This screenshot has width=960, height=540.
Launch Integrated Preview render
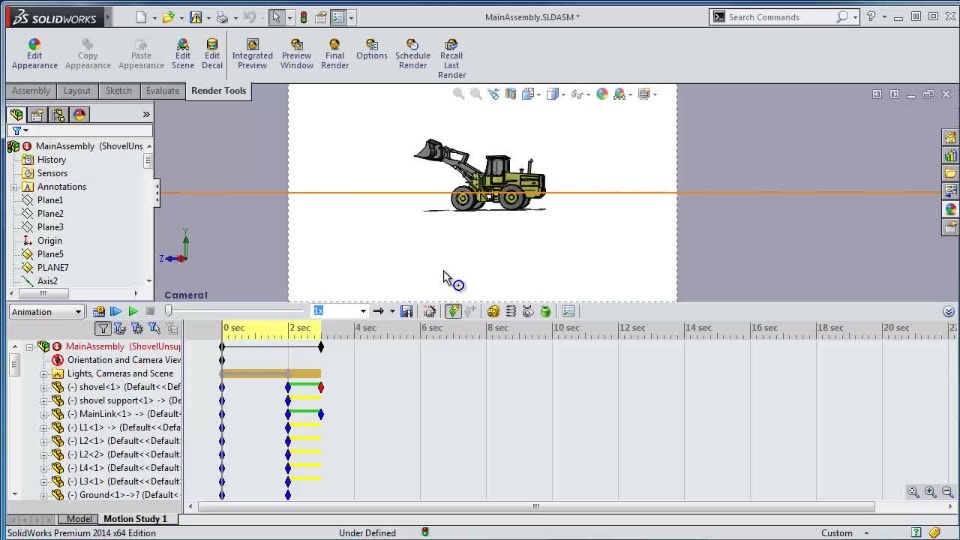[x=252, y=54]
